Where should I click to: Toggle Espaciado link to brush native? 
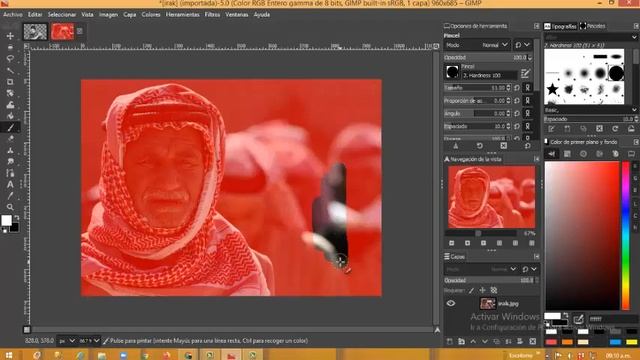click(x=527, y=127)
